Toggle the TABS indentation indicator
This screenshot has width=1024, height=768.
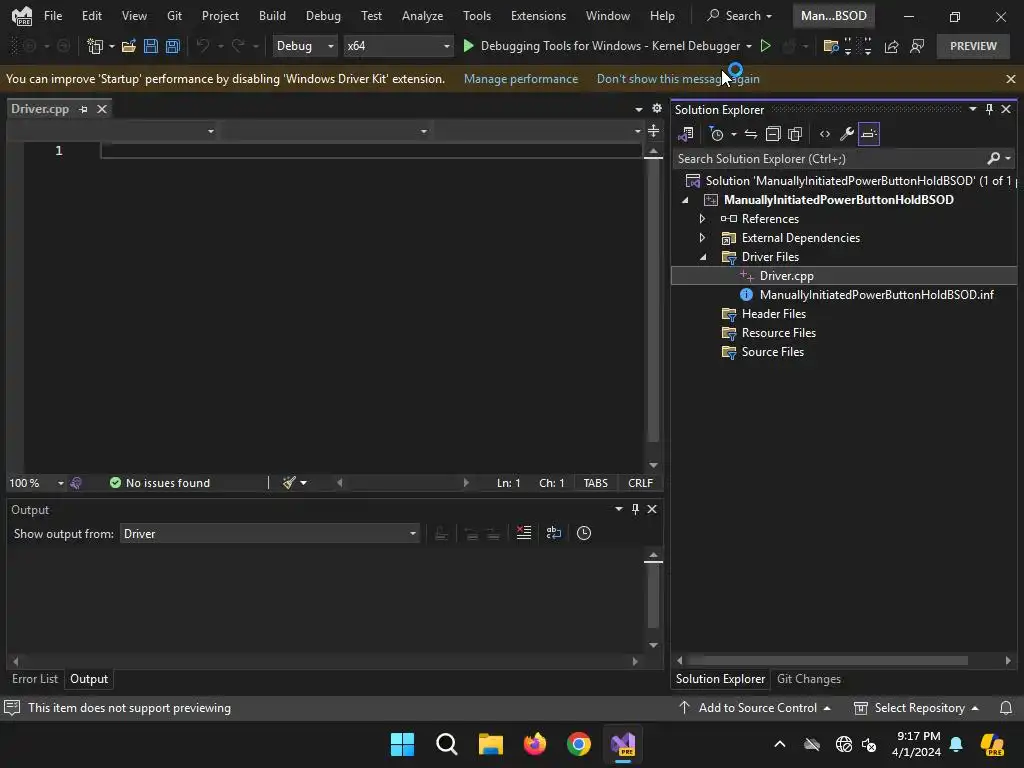click(x=596, y=483)
